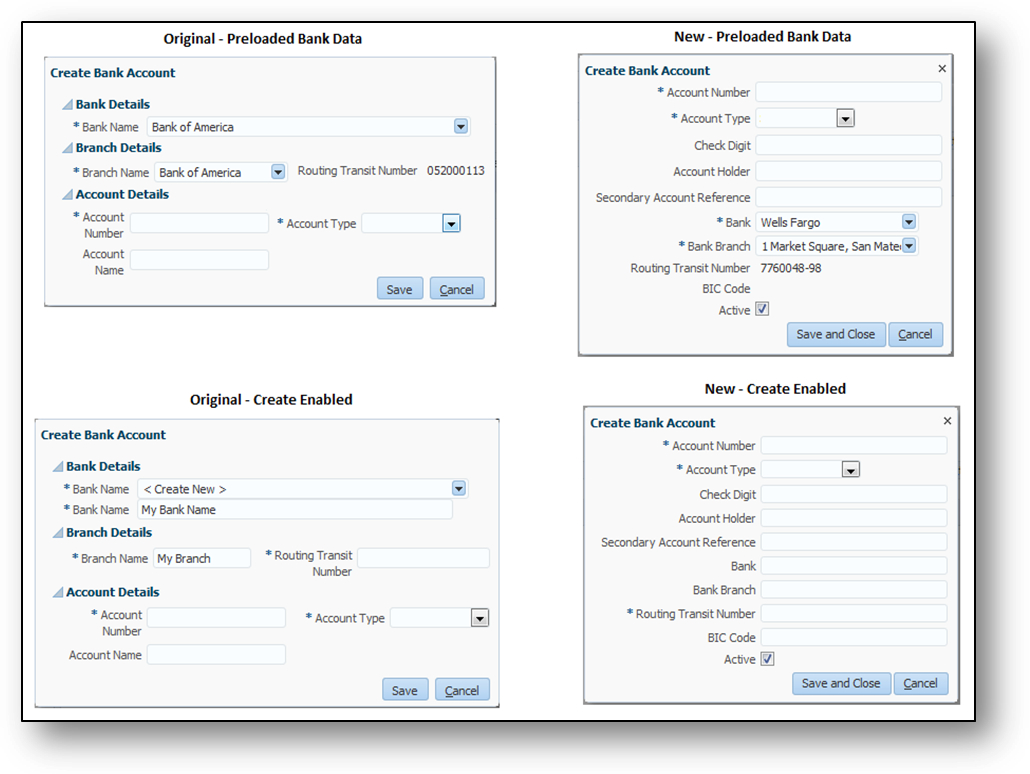Toggle Active checkbox in New Create Enabled dialog
The image size is (1030, 774).
767,659
